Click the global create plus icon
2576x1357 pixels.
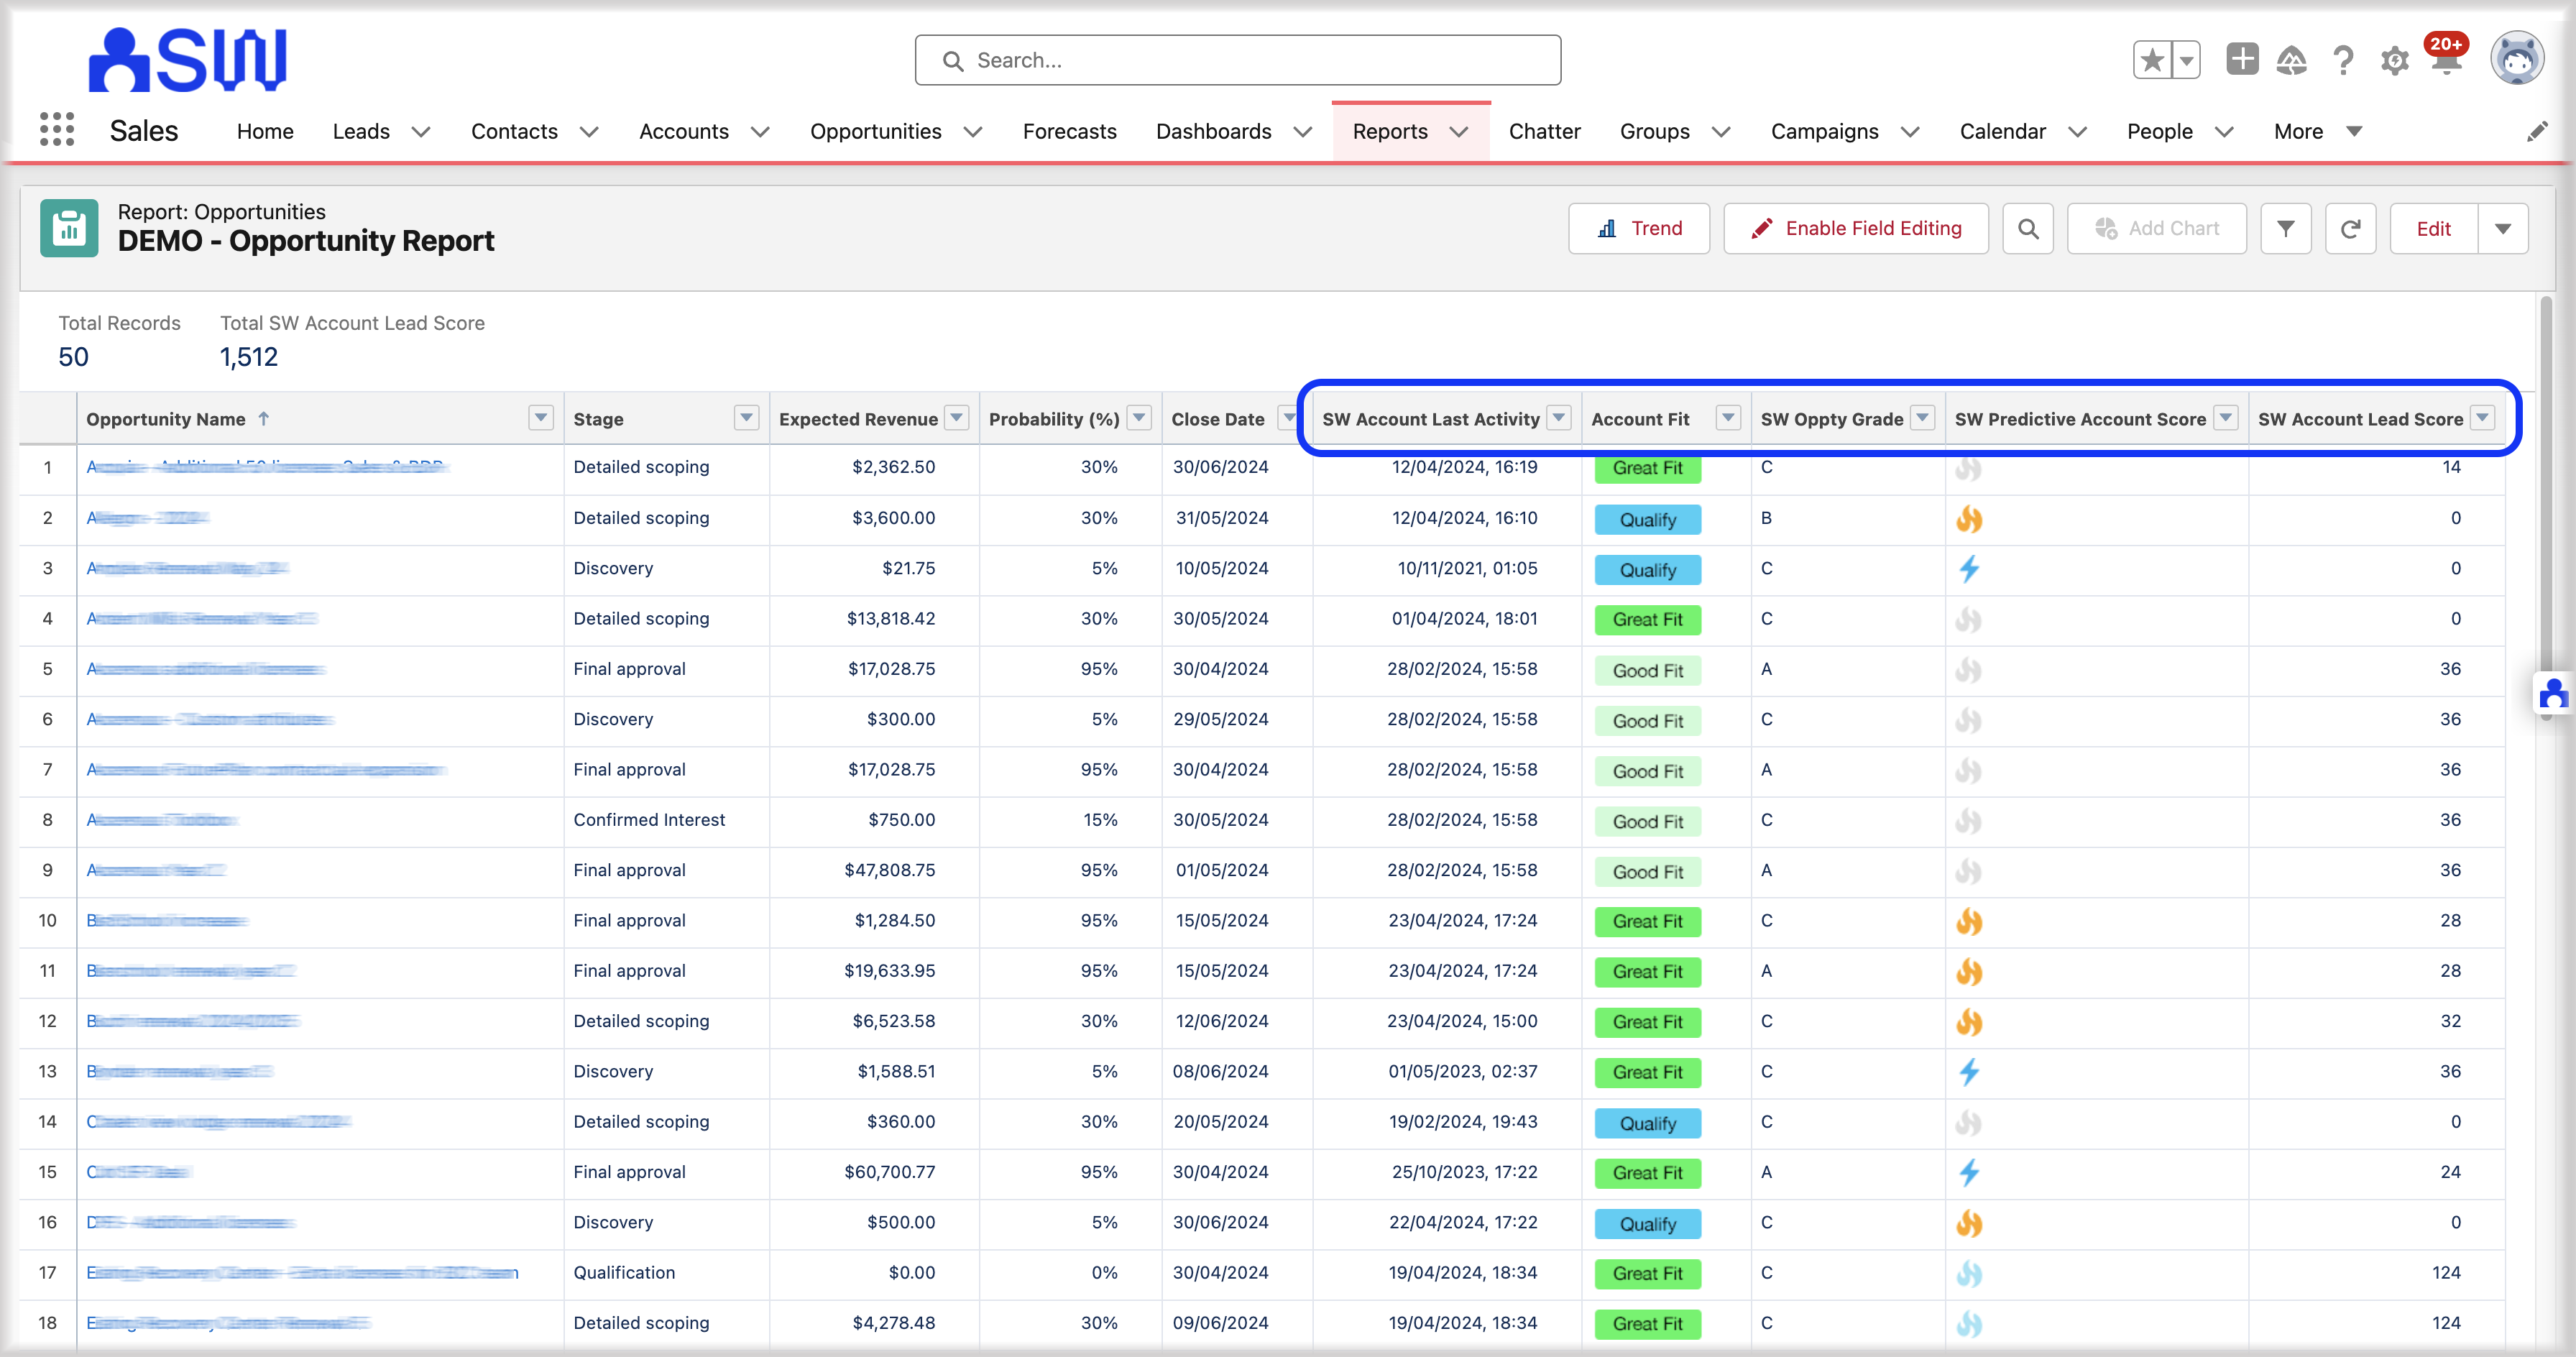[2242, 60]
